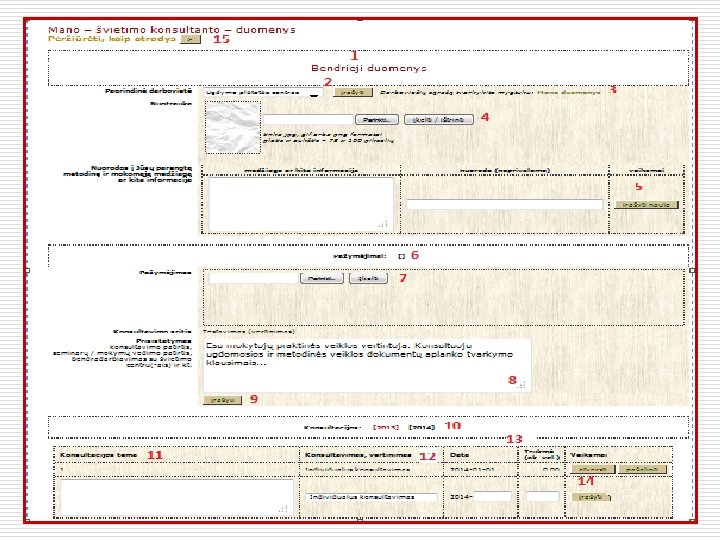Click the arrow button beside Peržiūrėti, kaip atrodys
The width and height of the screenshot is (720, 540).
click(x=190, y=39)
